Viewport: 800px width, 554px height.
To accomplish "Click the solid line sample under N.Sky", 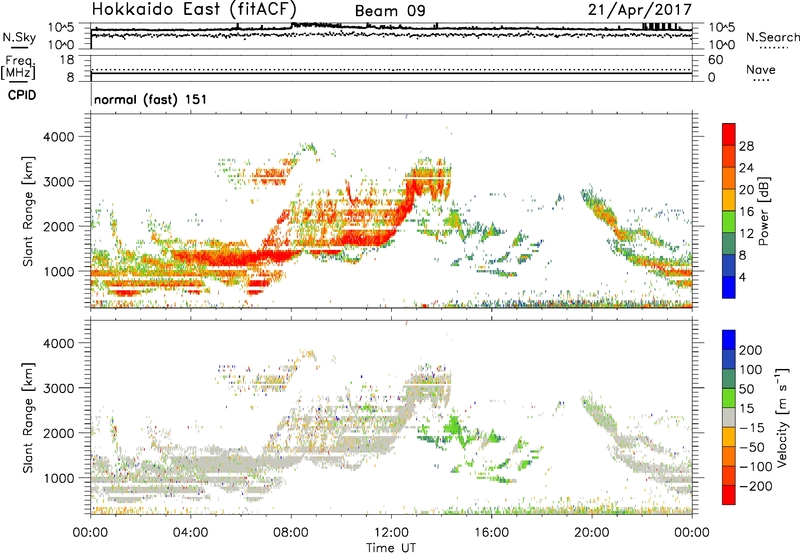I will click(x=19, y=47).
